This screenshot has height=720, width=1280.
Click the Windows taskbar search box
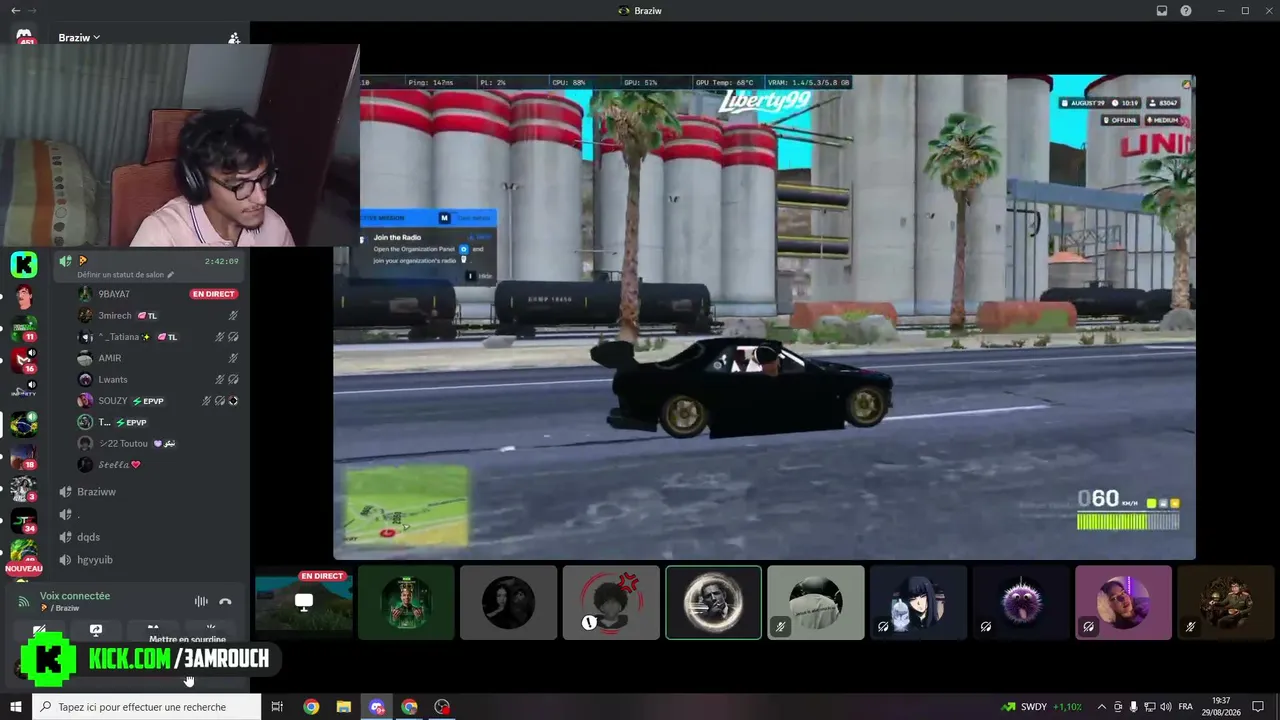(x=147, y=707)
